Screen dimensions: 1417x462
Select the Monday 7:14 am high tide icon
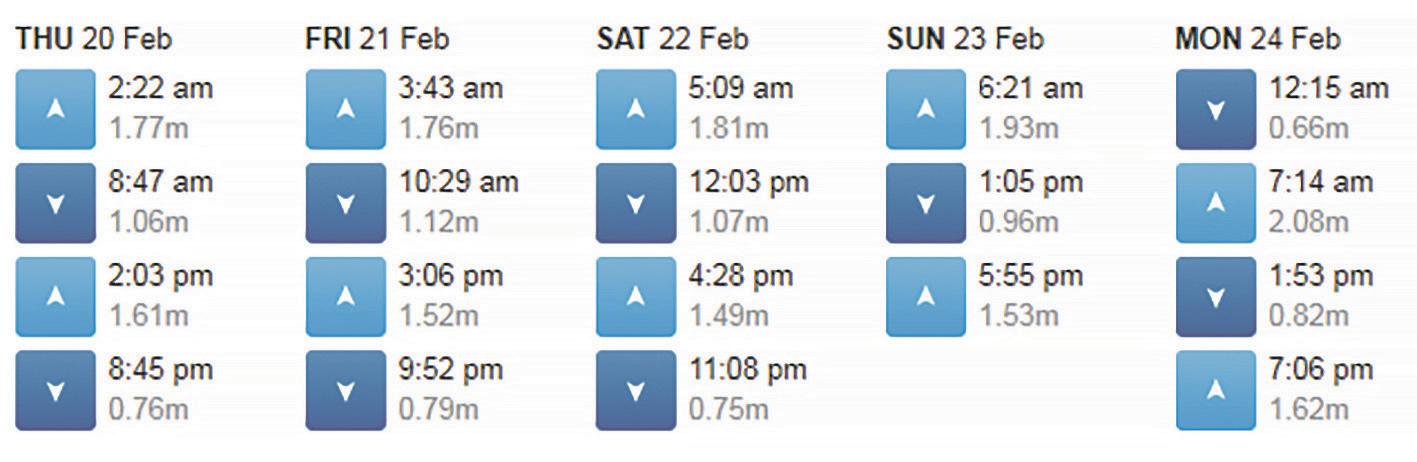coord(1216,203)
